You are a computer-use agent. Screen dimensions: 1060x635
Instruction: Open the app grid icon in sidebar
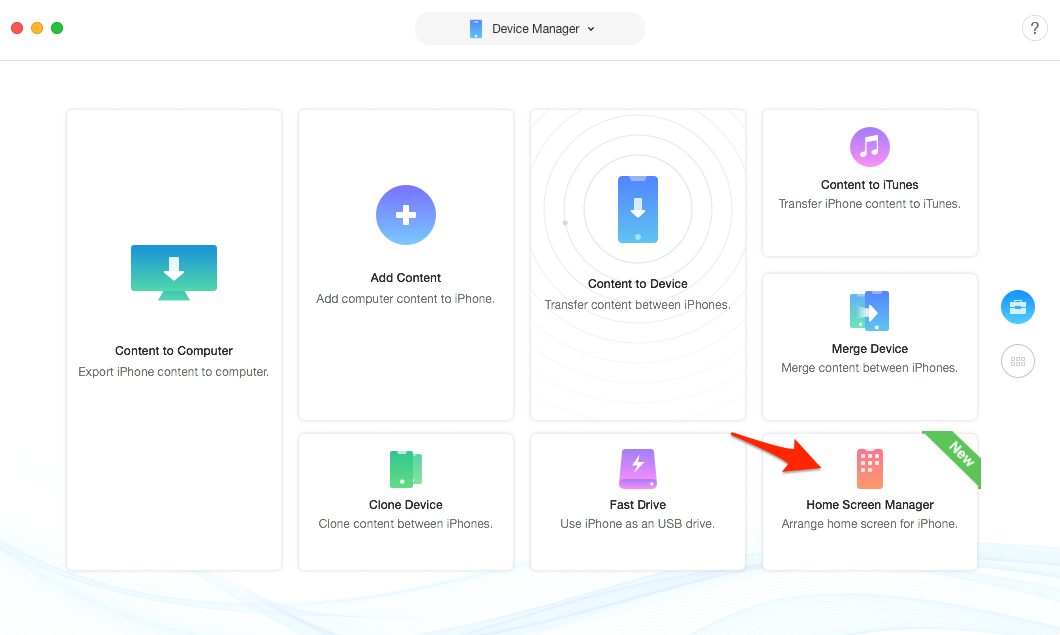1017,361
